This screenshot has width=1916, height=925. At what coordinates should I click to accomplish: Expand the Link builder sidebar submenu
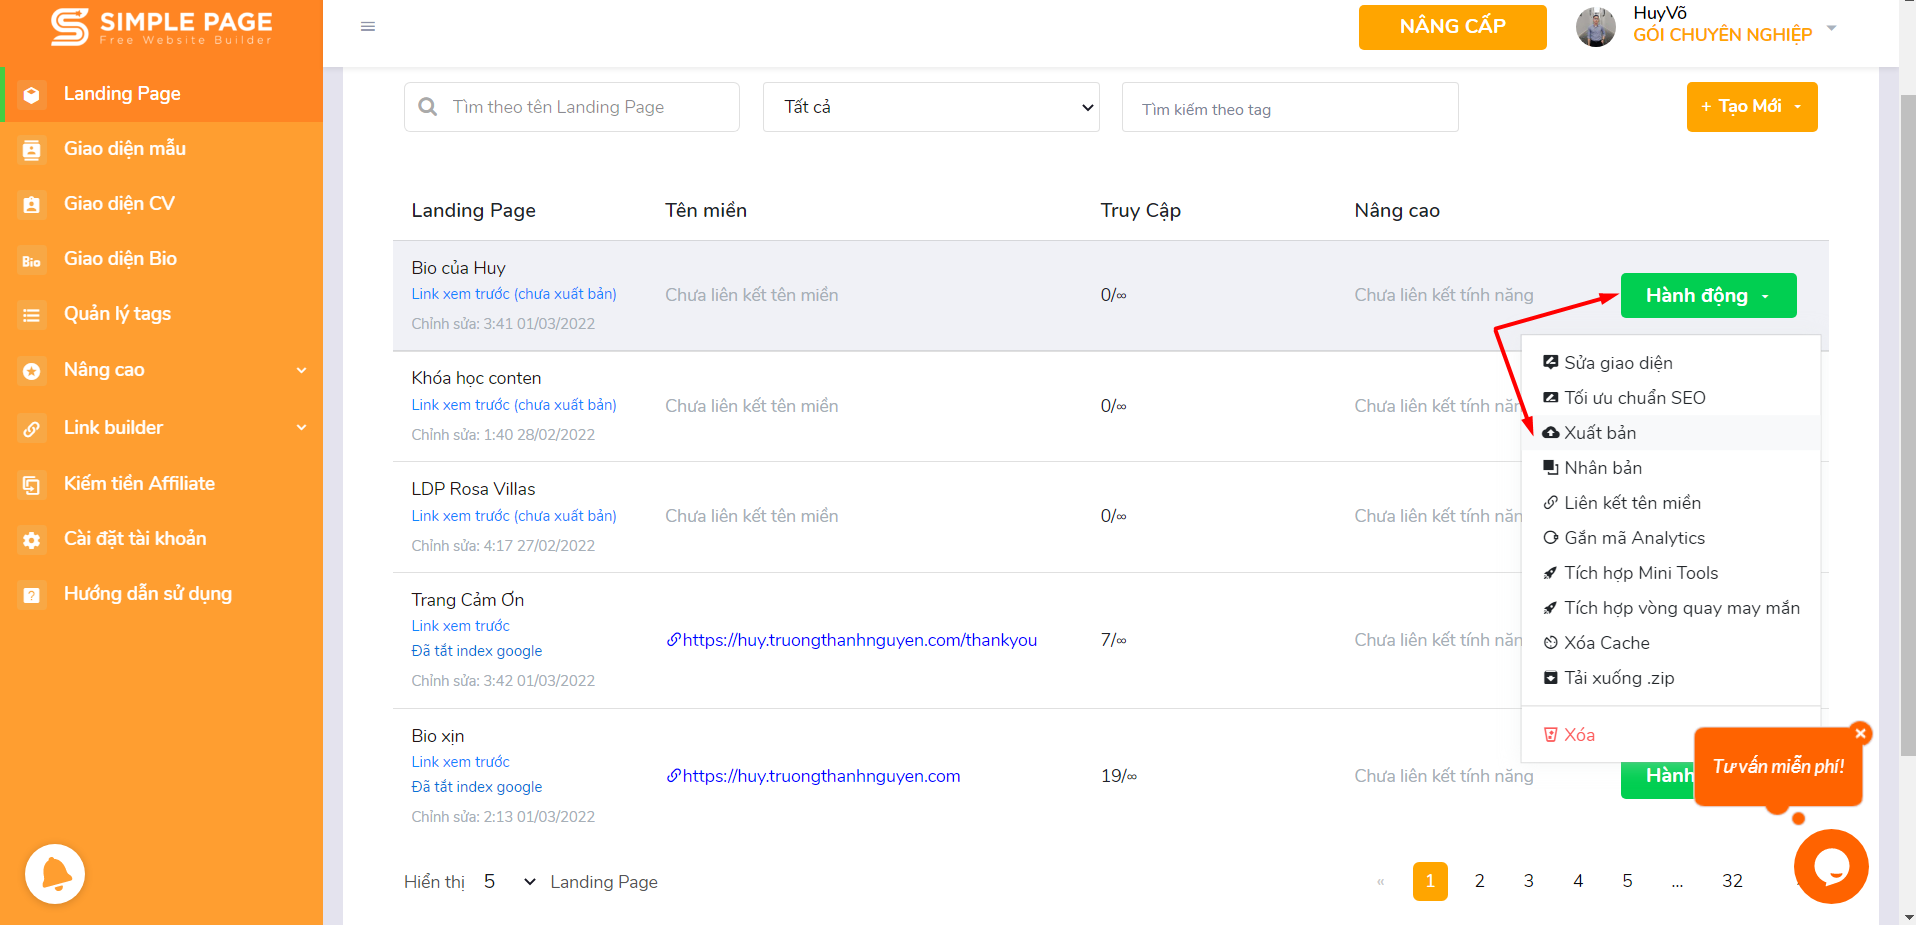[x=301, y=428]
